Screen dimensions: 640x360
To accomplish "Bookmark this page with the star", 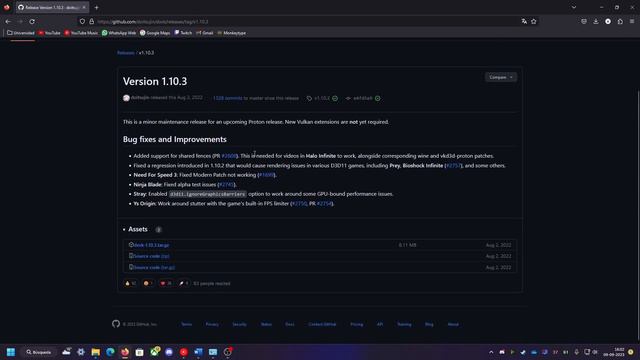I will coord(534,21).
